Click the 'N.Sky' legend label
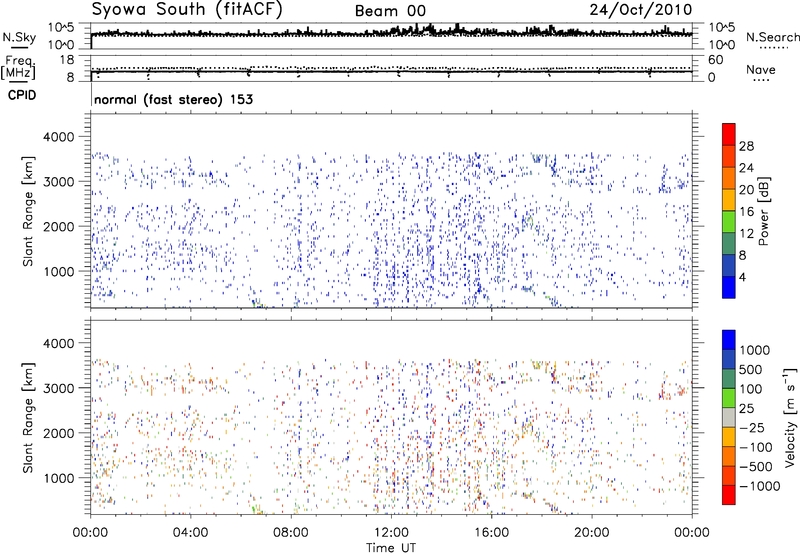The height and width of the screenshot is (554, 800). [x=19, y=37]
